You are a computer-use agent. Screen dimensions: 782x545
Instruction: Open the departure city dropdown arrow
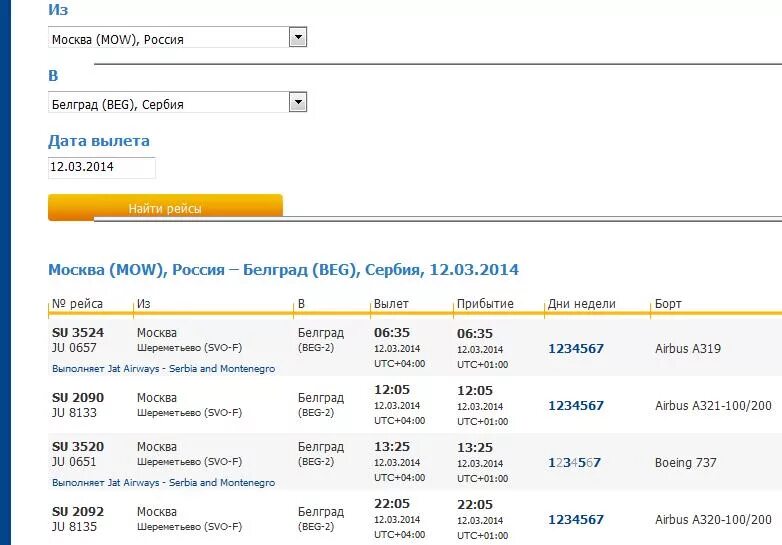(x=298, y=37)
